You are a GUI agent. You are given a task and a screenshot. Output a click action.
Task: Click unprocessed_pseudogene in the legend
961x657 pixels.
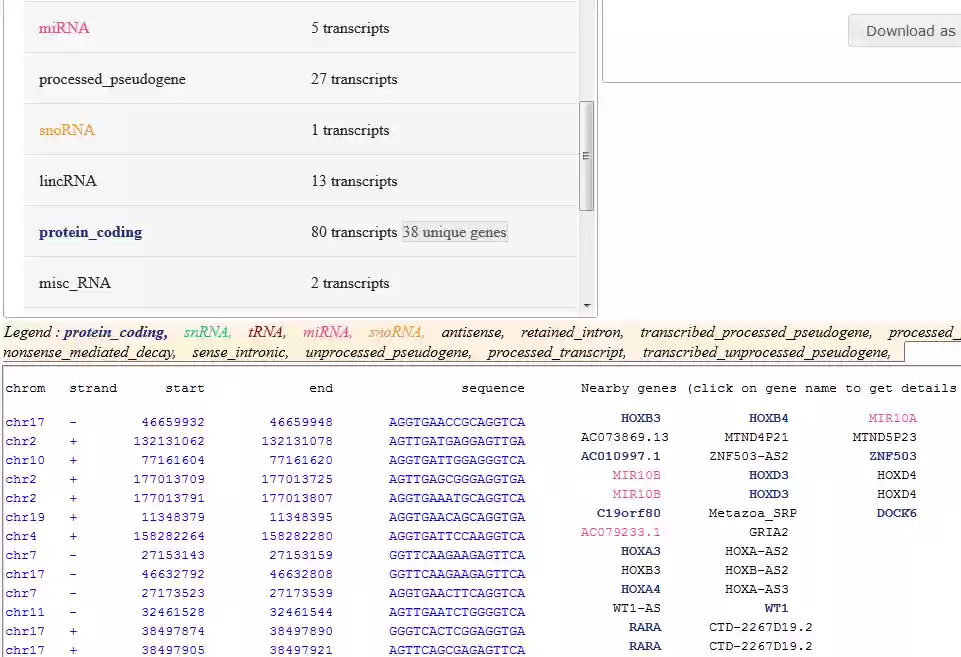(388, 352)
